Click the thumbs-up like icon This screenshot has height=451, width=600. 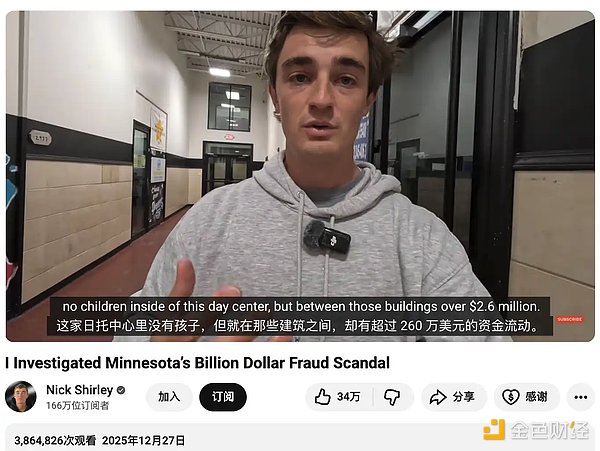[322, 397]
